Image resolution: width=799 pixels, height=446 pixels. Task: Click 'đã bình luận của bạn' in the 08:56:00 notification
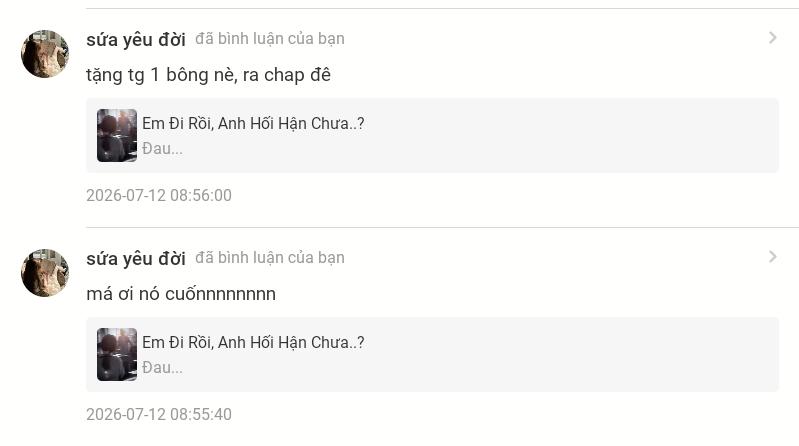coord(270,39)
